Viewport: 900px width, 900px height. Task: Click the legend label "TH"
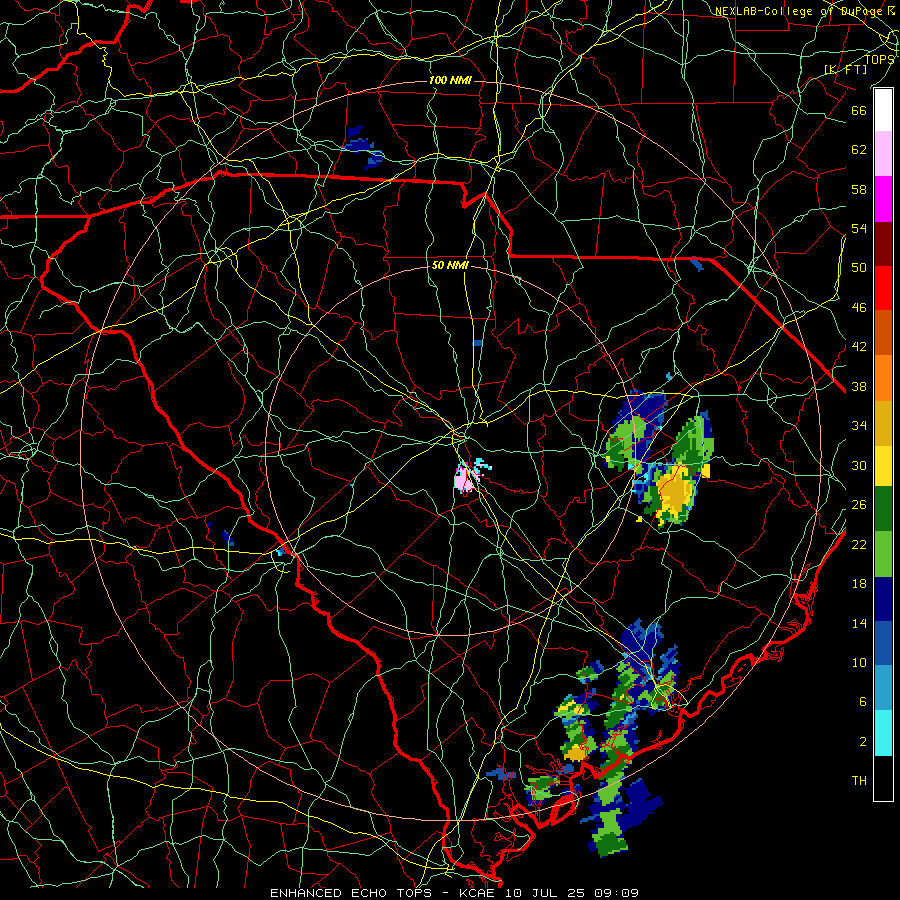(859, 781)
